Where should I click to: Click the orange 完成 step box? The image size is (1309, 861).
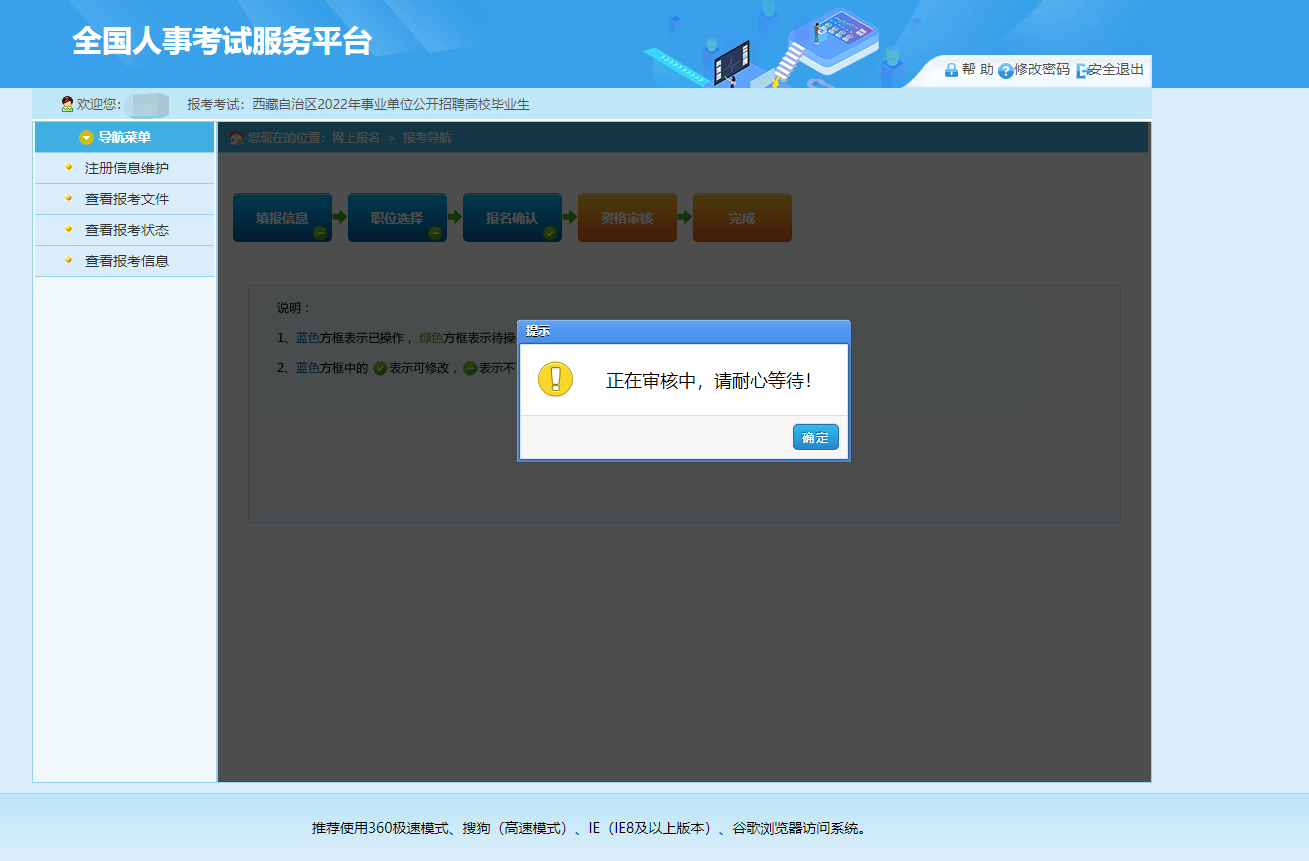(x=742, y=217)
